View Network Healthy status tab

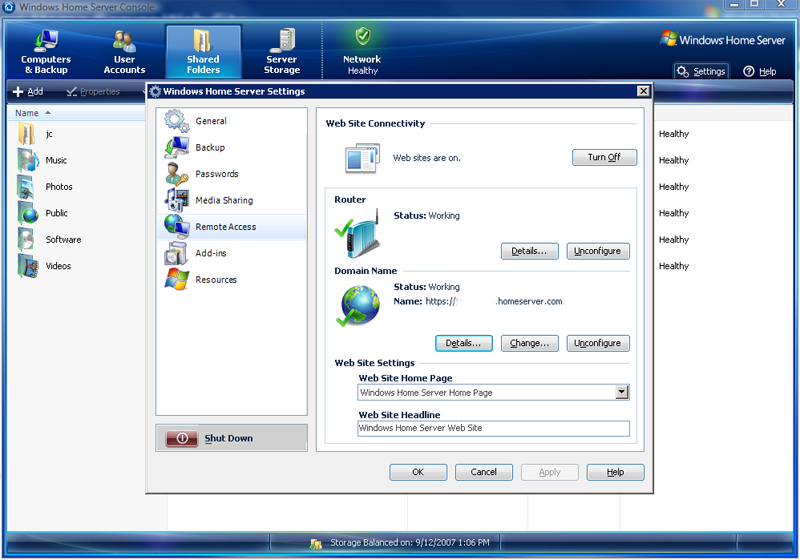[362, 52]
